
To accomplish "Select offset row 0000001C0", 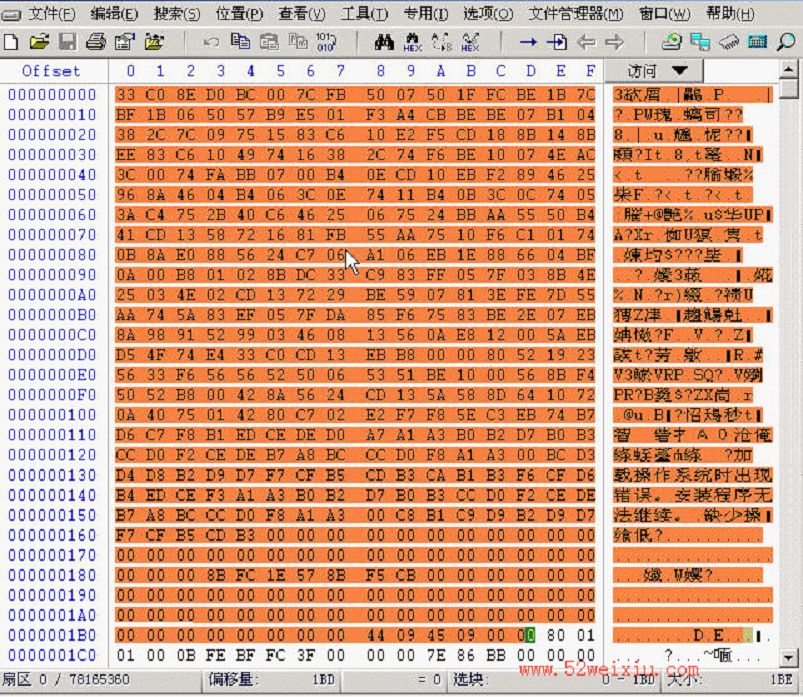I will point(52,655).
